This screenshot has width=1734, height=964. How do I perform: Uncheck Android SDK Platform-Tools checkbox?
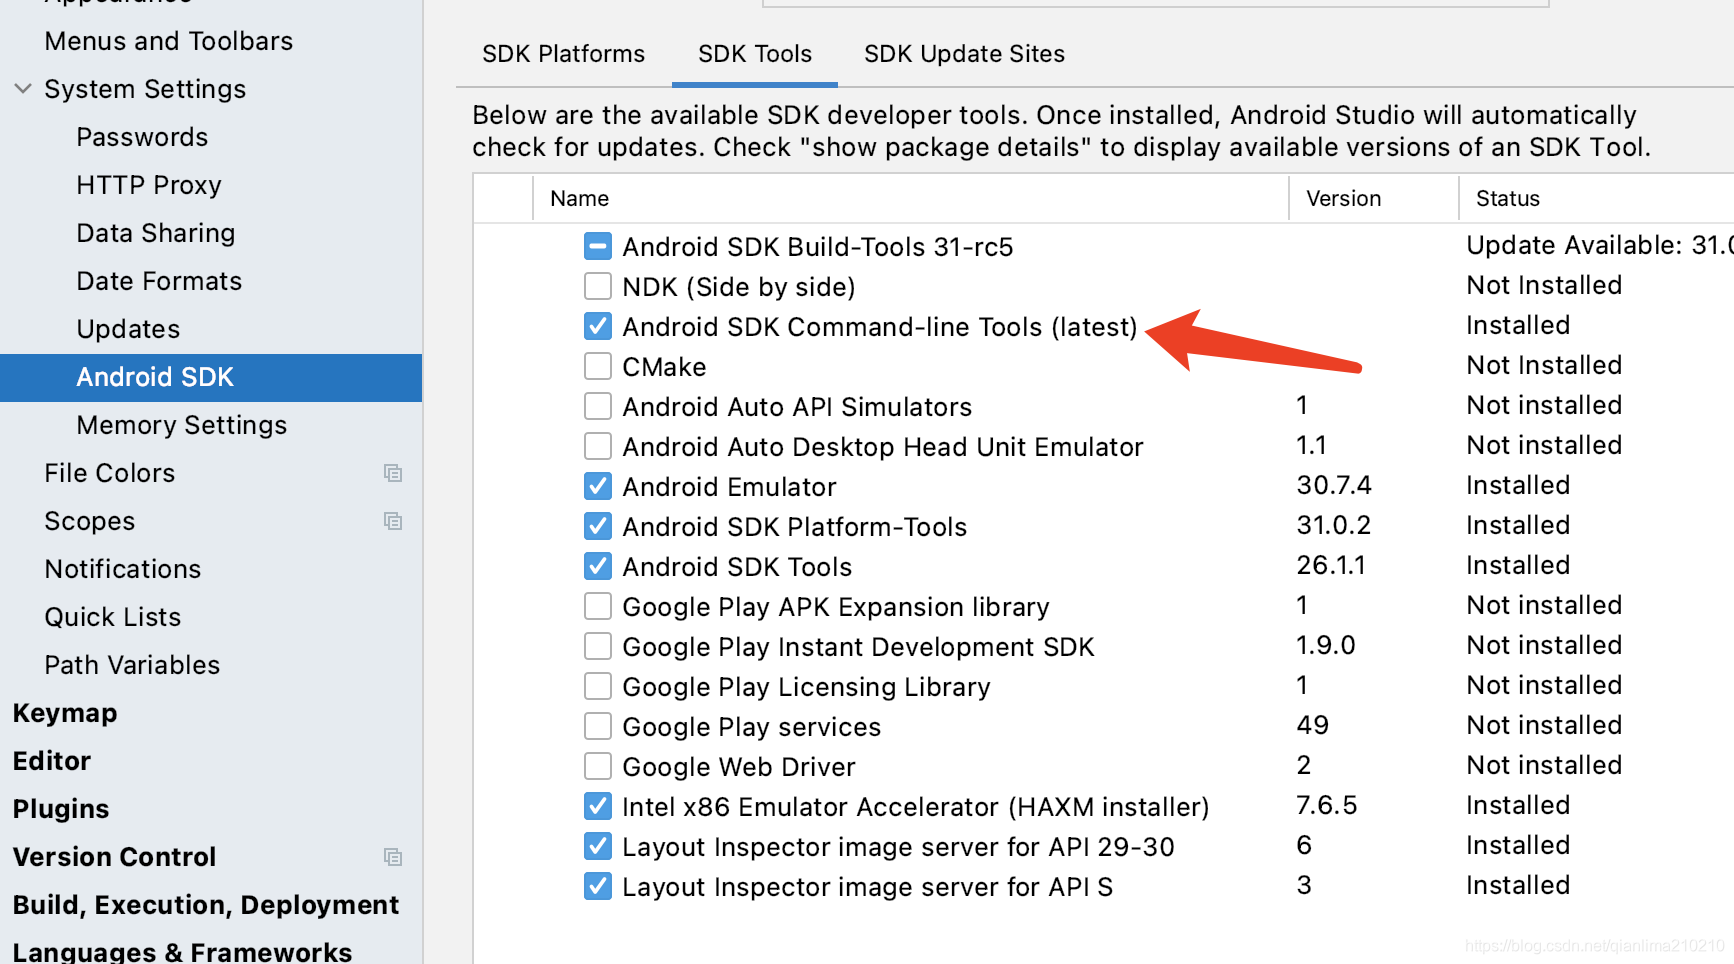(598, 526)
